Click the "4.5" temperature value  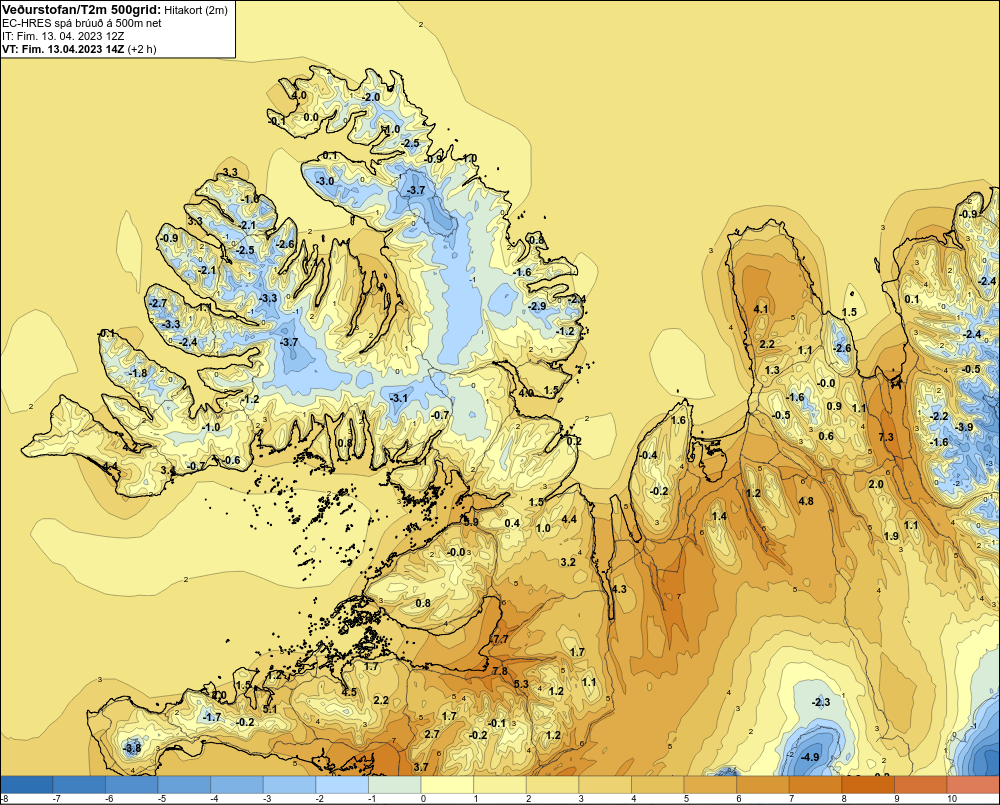(349, 692)
